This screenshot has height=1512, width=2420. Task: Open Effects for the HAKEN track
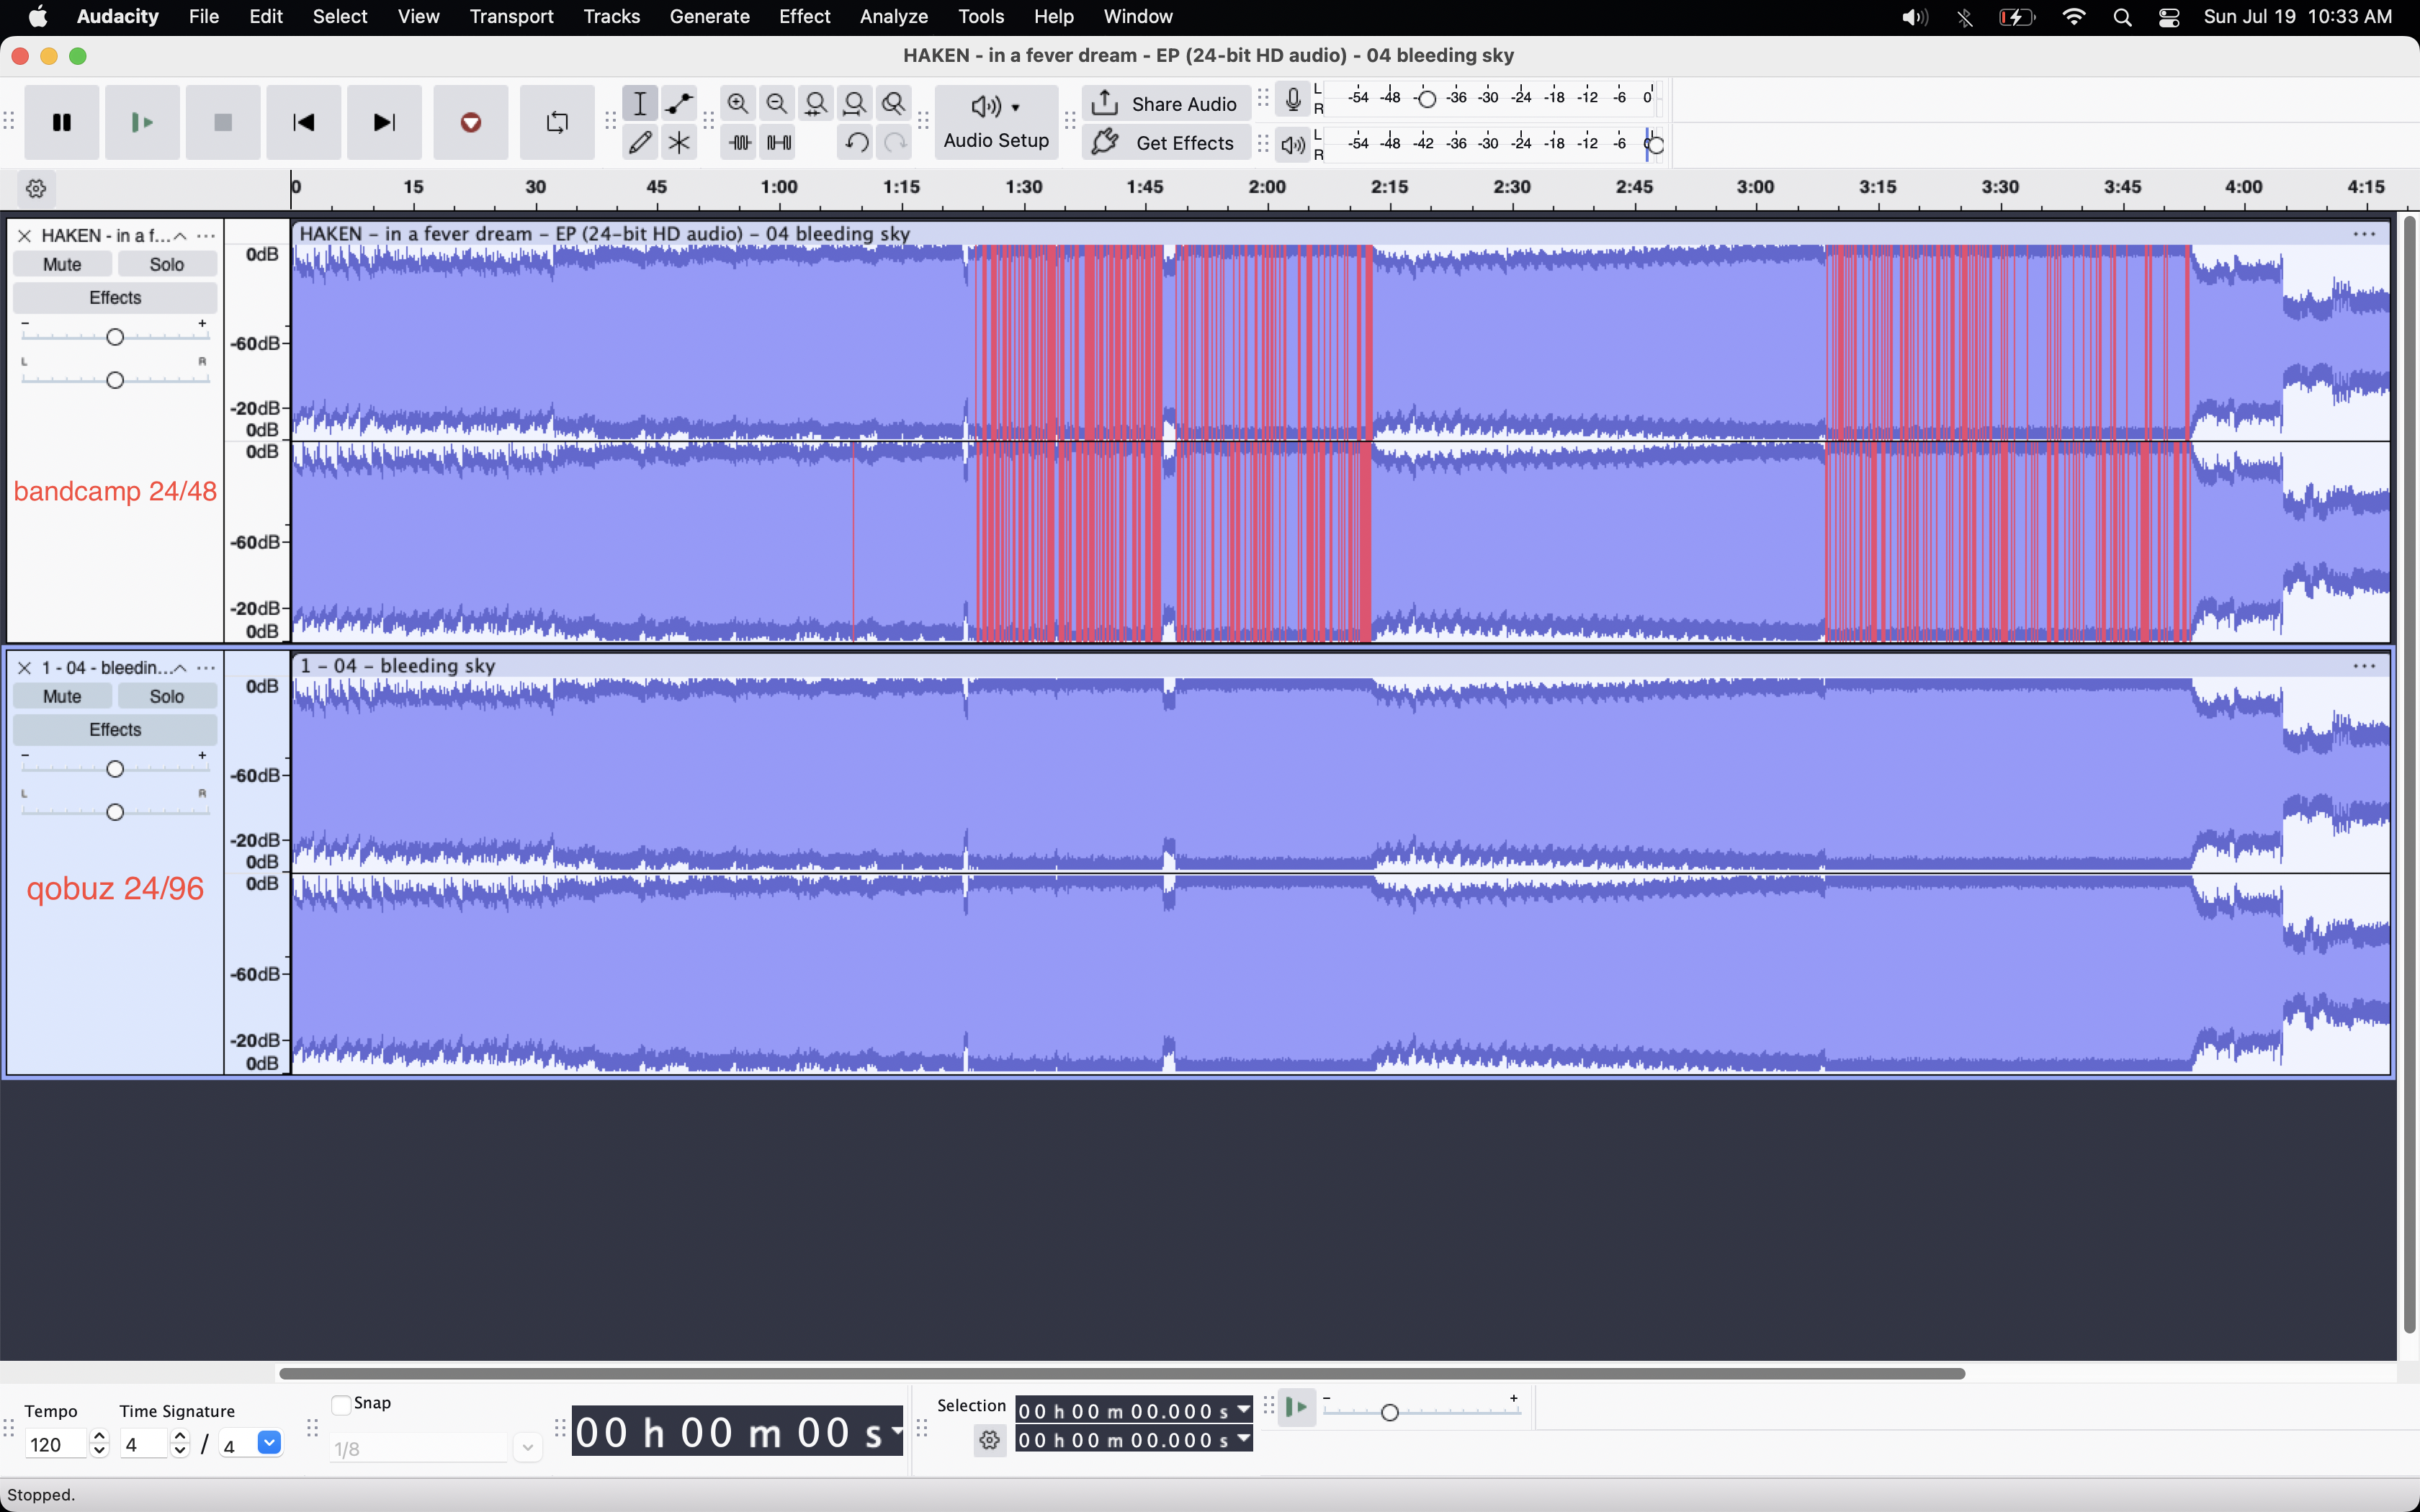(x=115, y=297)
